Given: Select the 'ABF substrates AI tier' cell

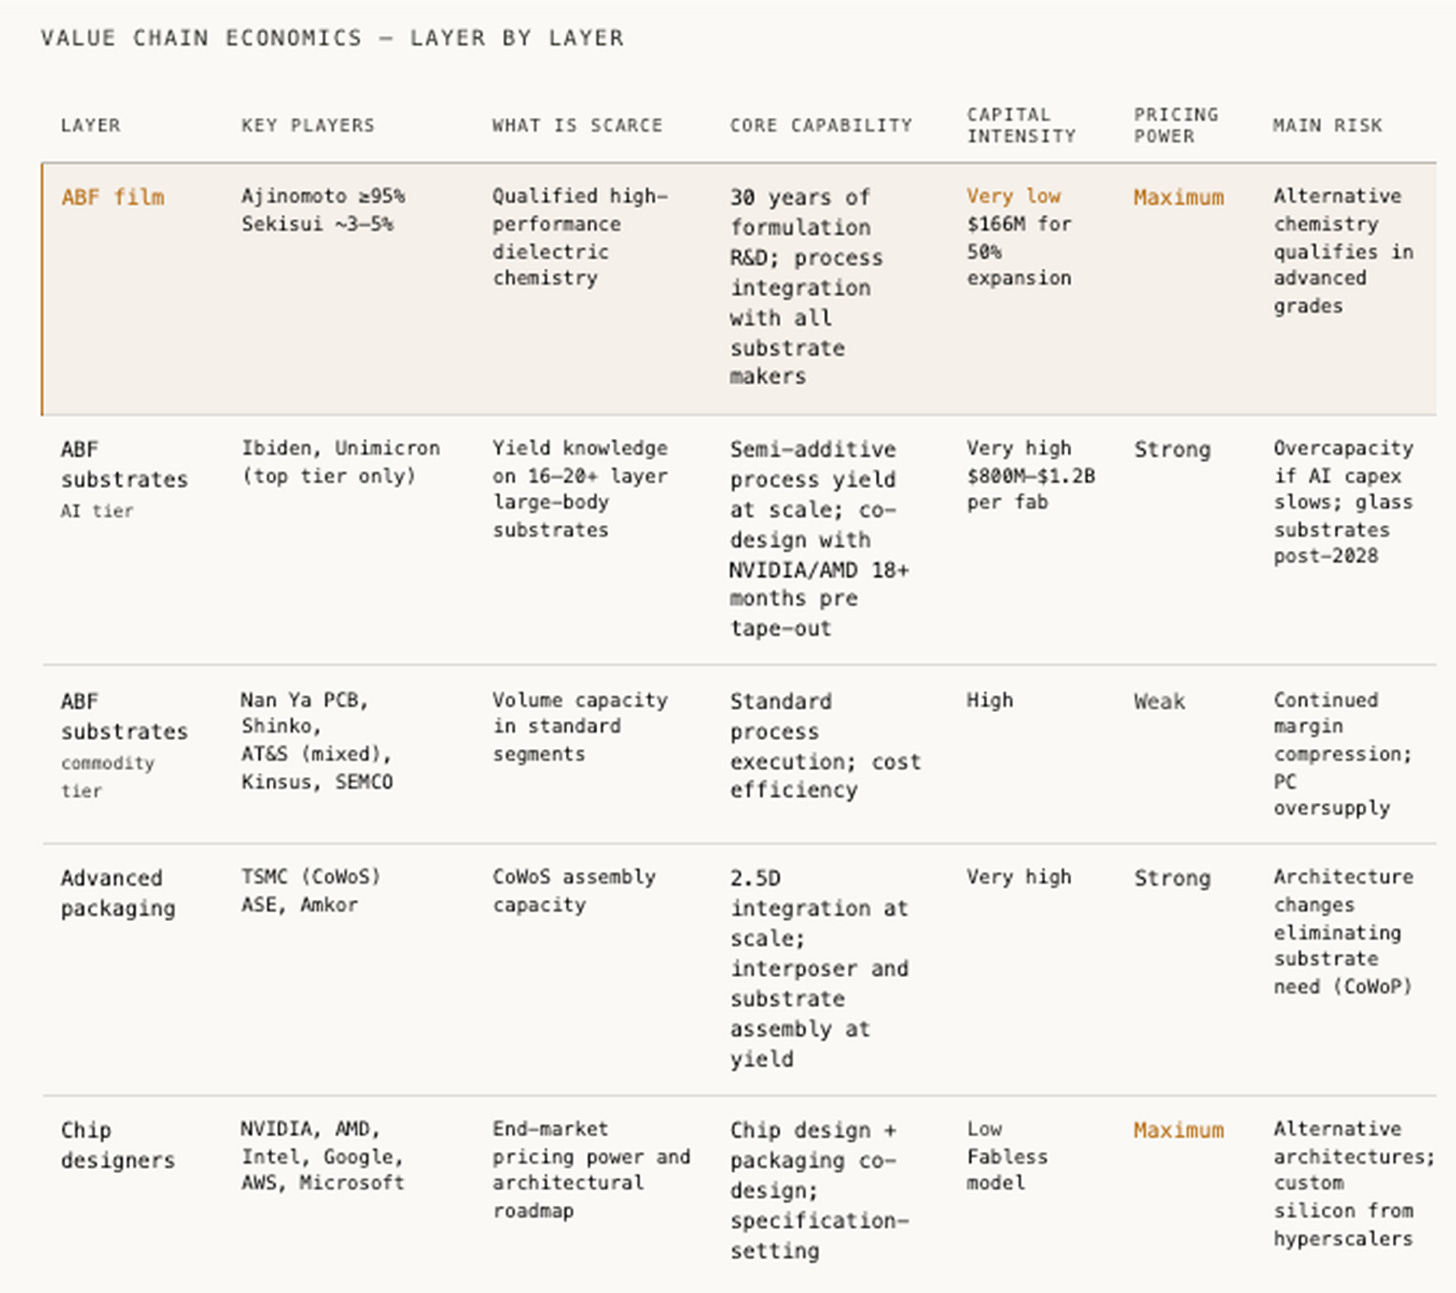Looking at the screenshot, I should (124, 479).
